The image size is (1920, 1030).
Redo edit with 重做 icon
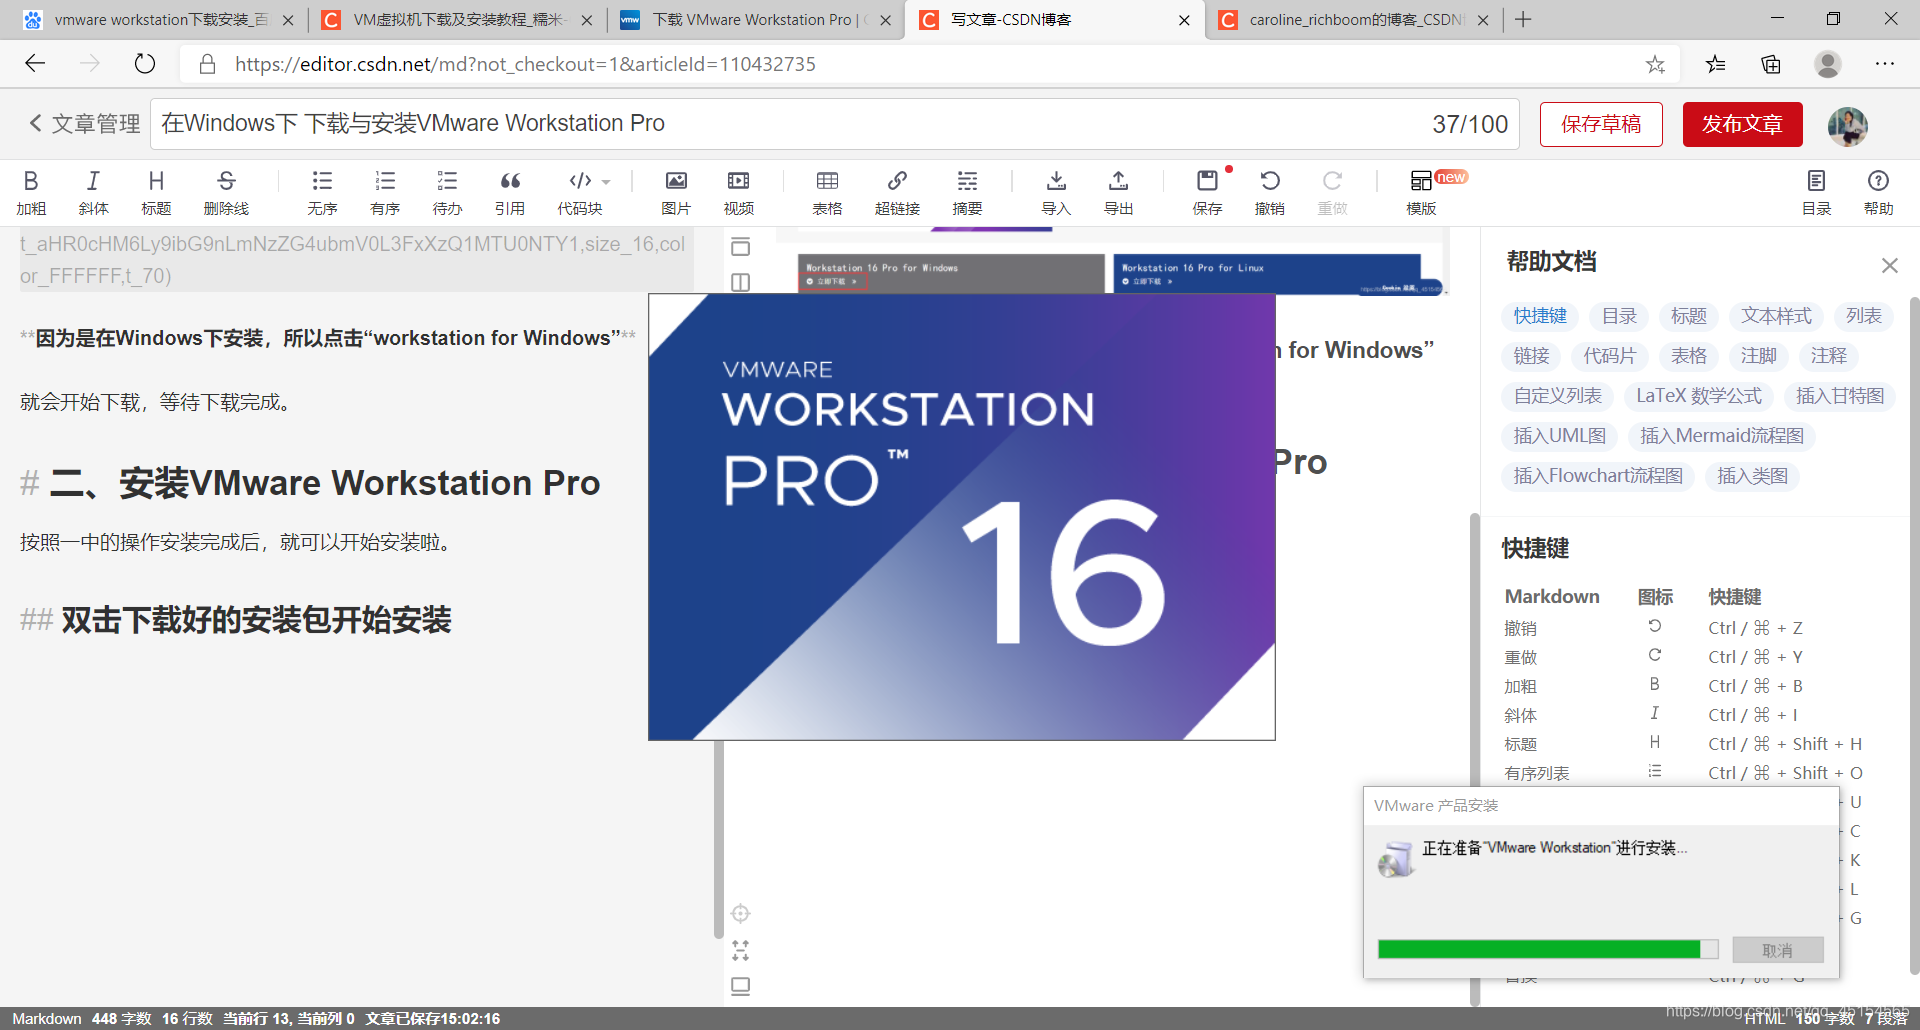[1332, 192]
